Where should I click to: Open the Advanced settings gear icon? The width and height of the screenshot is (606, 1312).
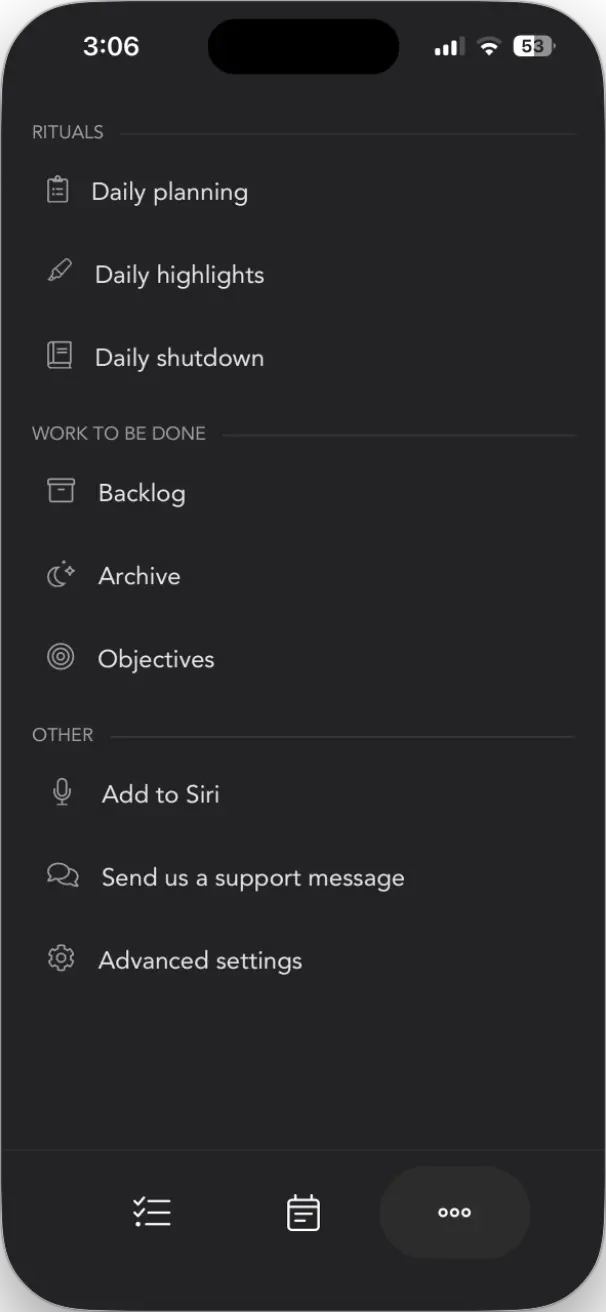[x=61, y=957]
